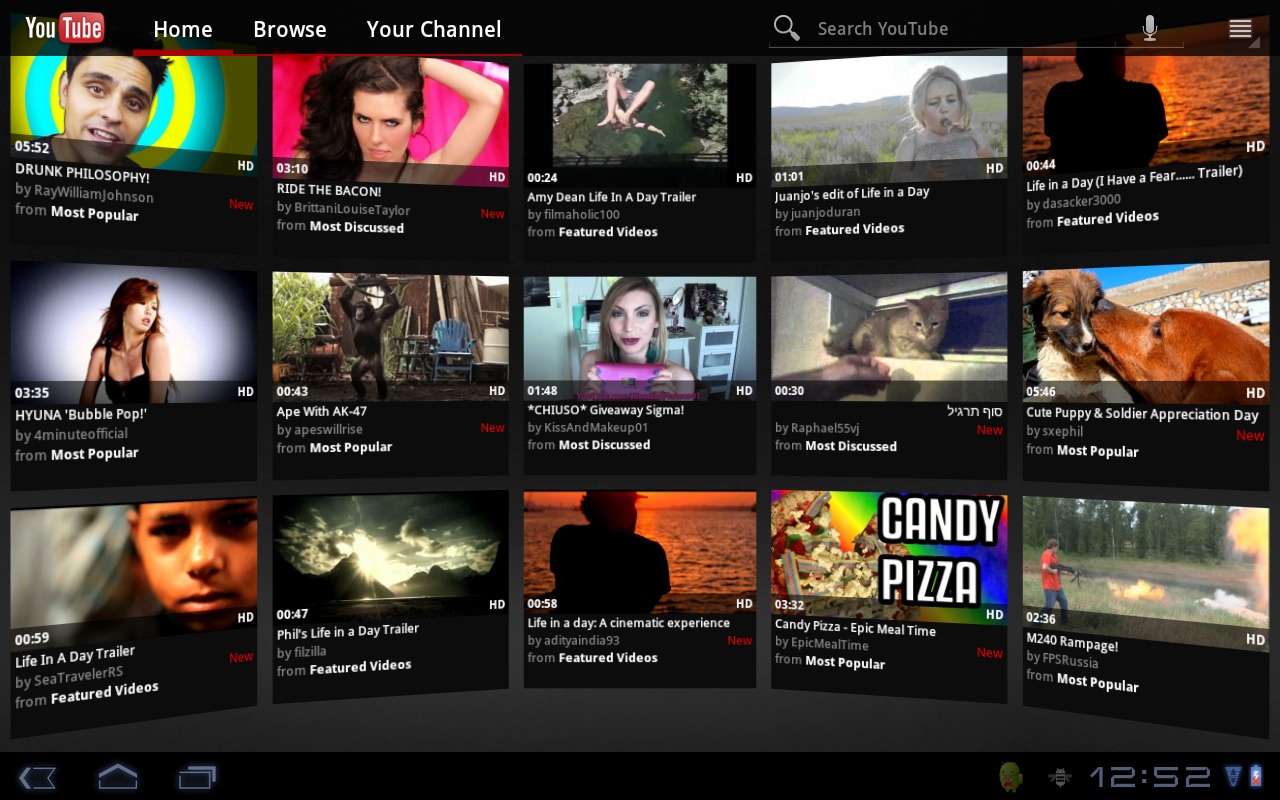Tap the system Back arrow button
The height and width of the screenshot is (800, 1280).
click(37, 777)
